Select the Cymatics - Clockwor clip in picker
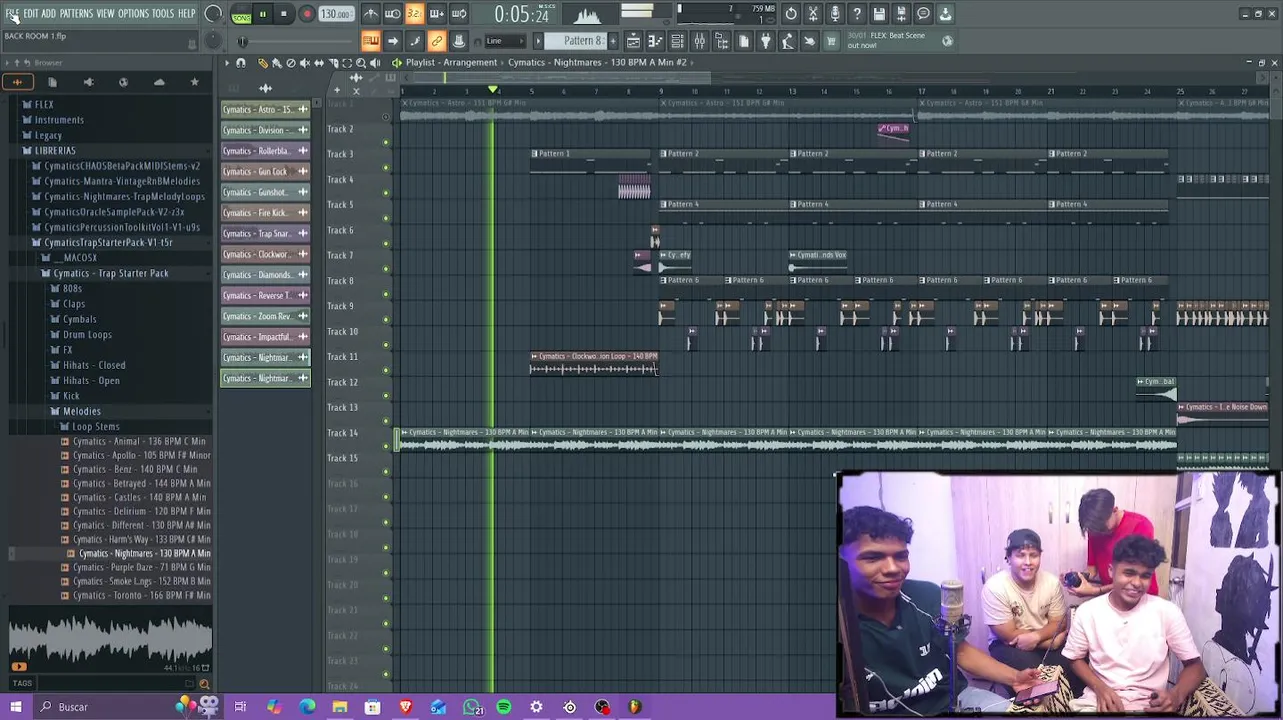This screenshot has width=1283, height=720. pyautogui.click(x=265, y=254)
